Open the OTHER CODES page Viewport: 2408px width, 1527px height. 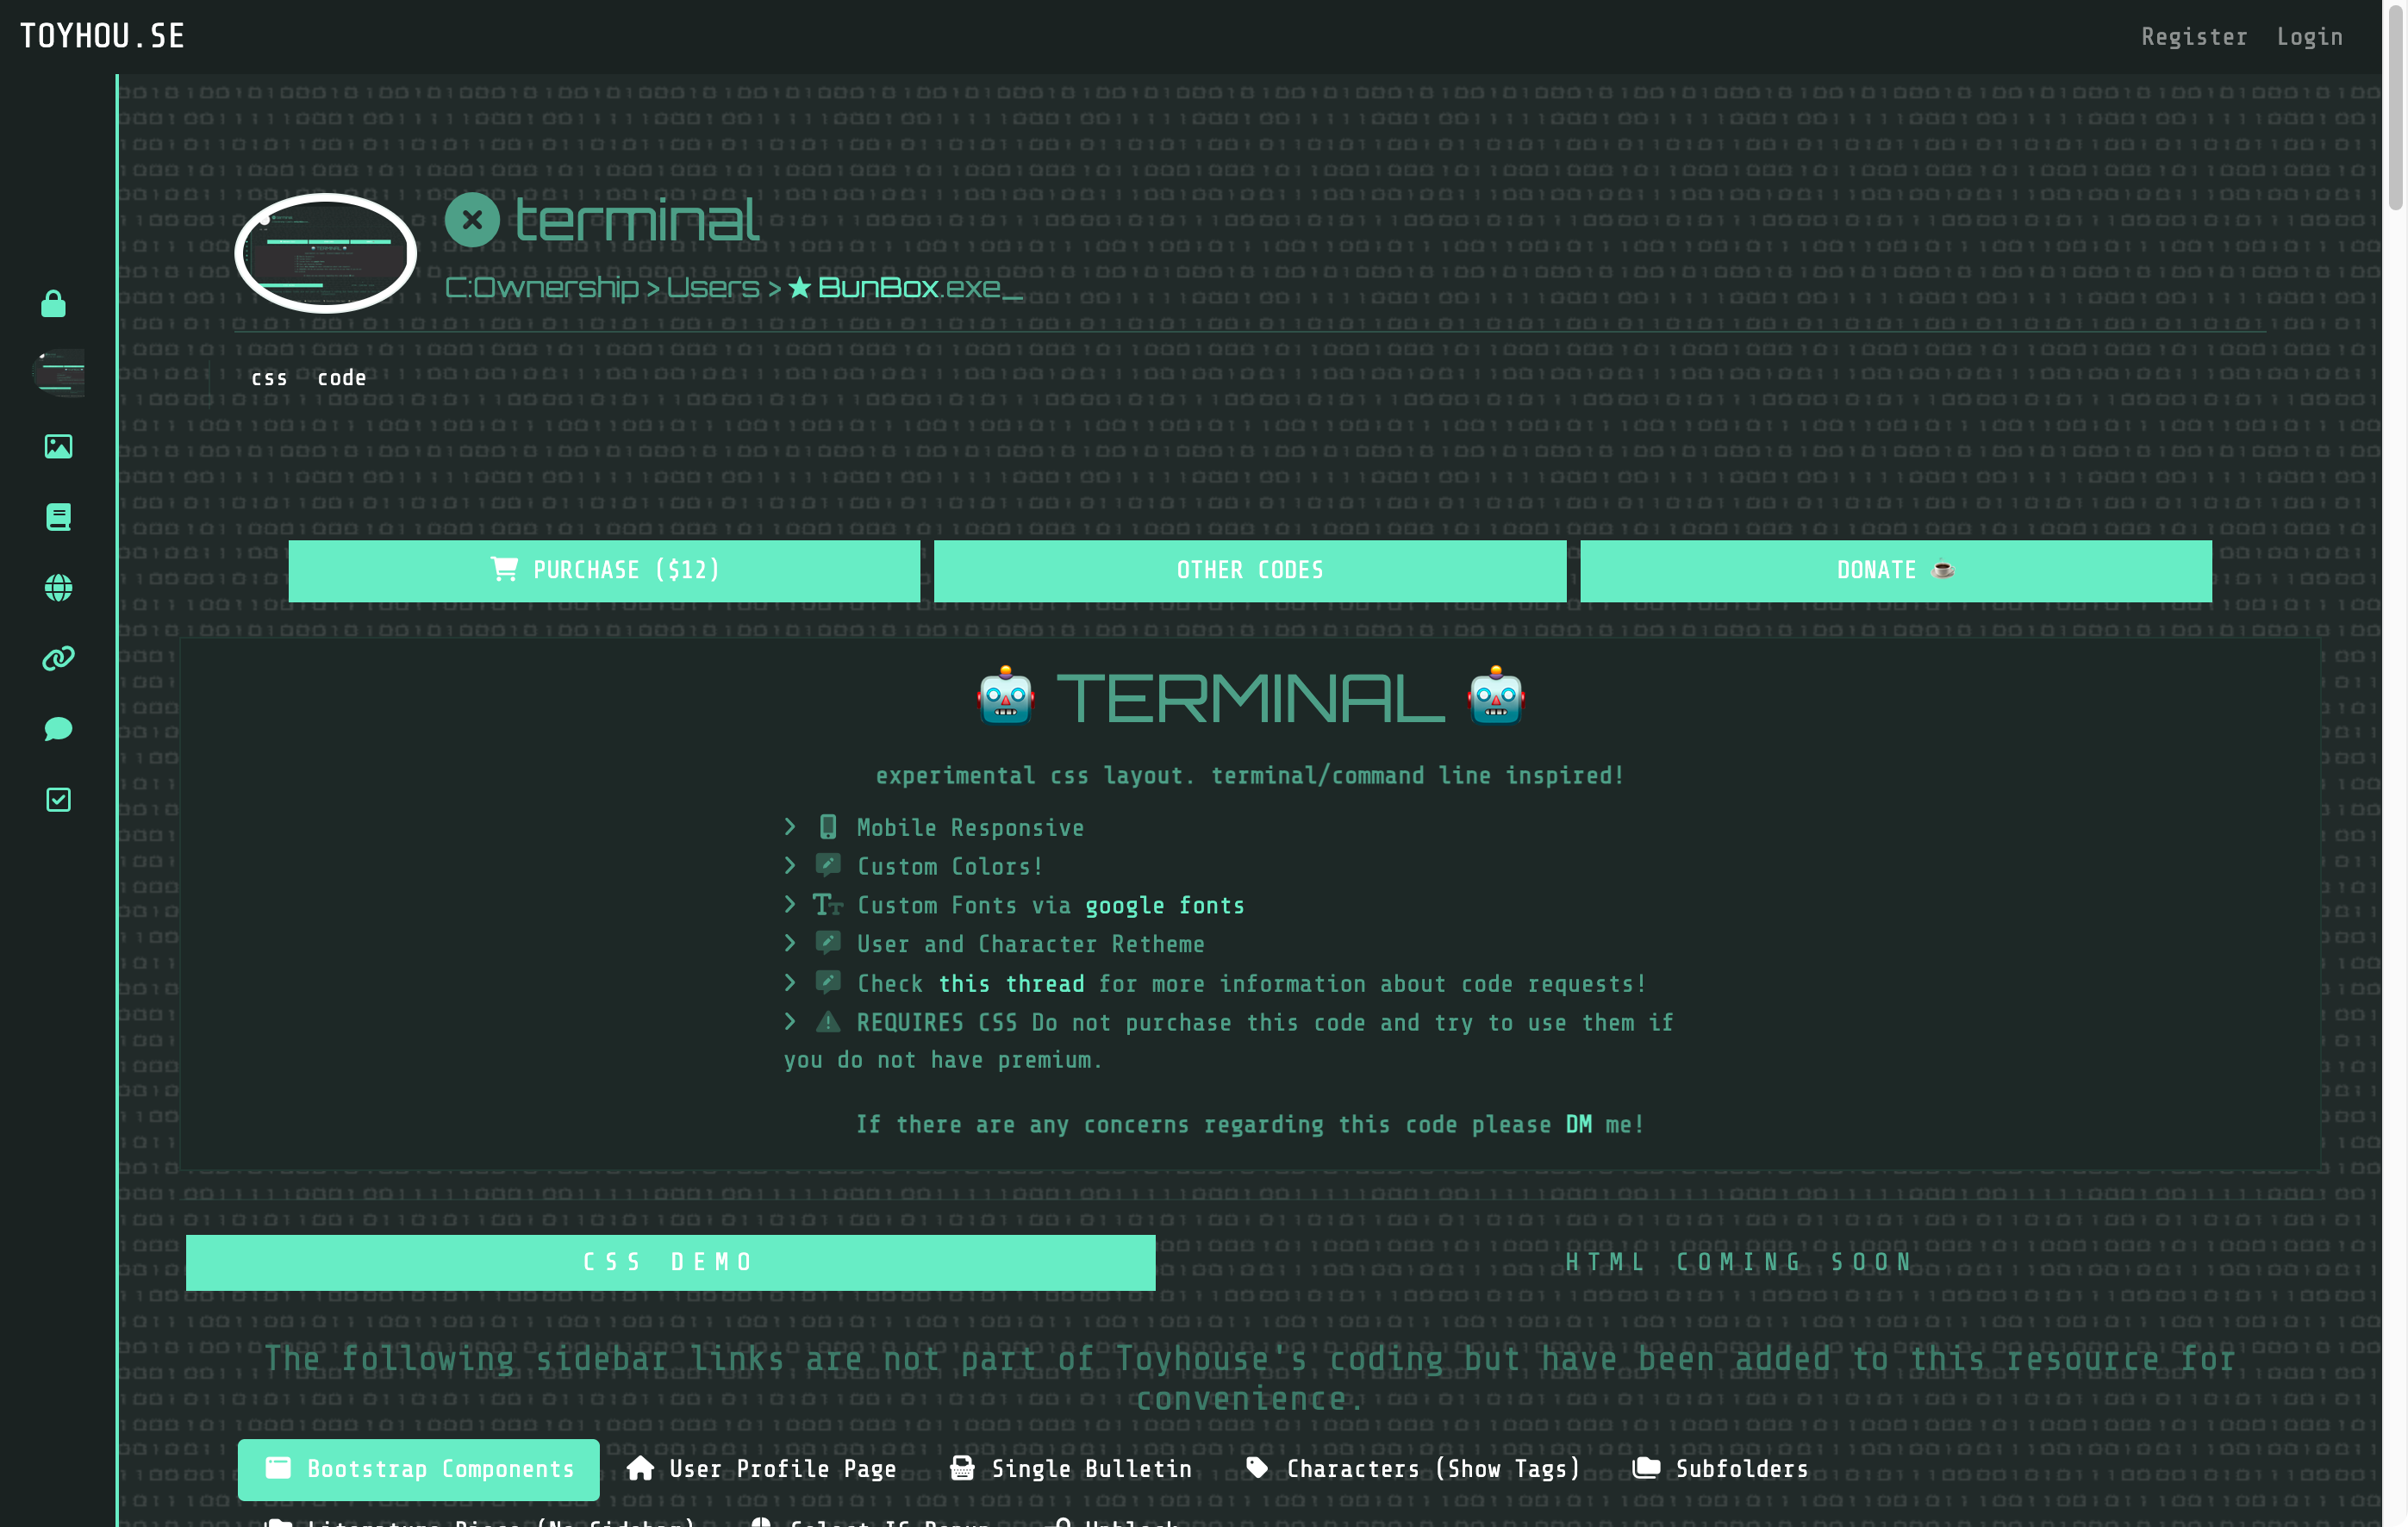point(1250,570)
